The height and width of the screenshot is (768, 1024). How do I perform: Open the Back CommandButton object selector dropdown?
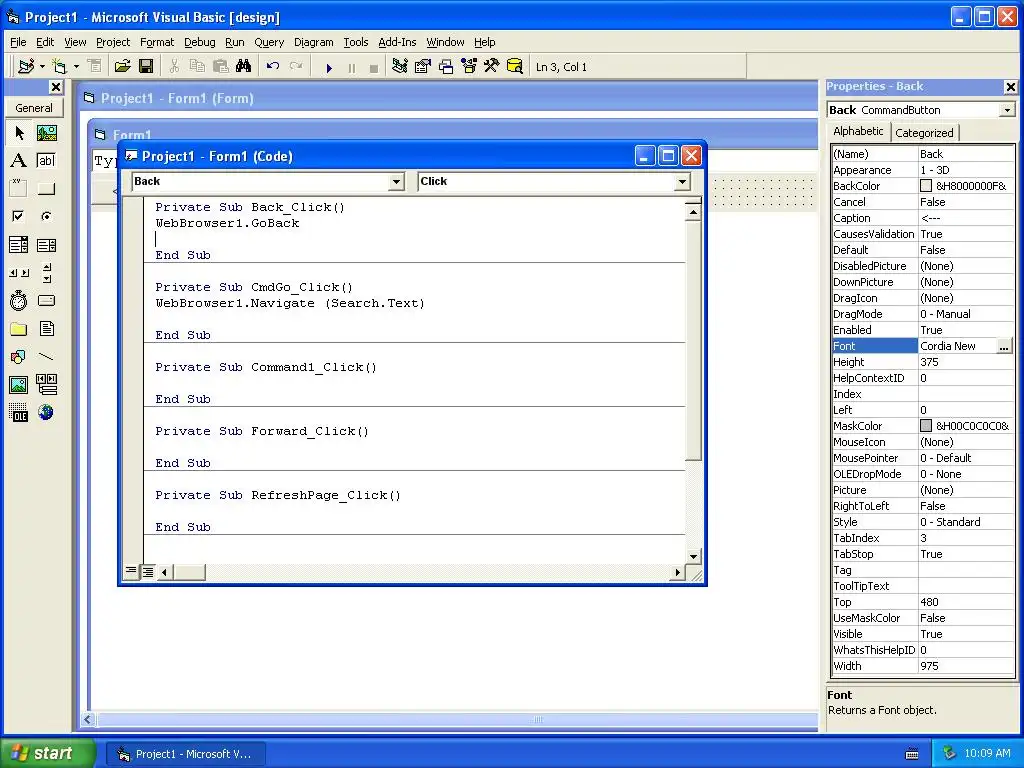click(x=1007, y=110)
